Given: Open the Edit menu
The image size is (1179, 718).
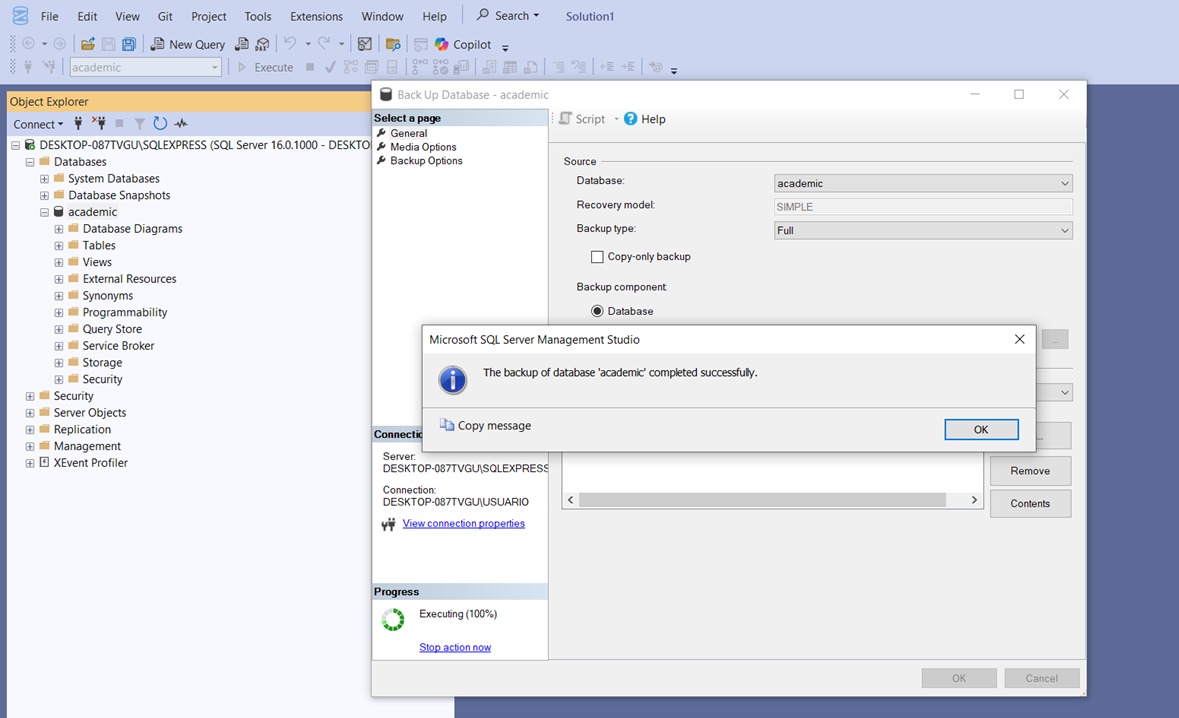Looking at the screenshot, I should [87, 16].
